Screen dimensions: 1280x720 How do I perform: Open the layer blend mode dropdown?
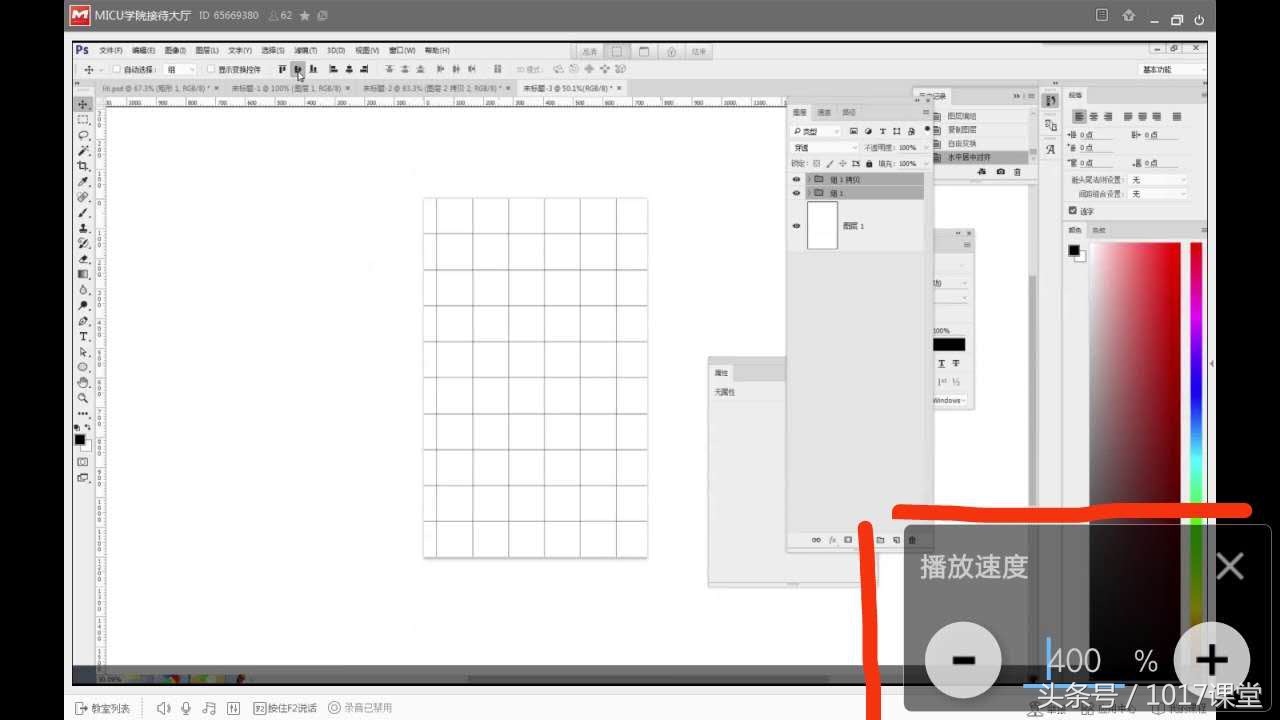pos(825,147)
